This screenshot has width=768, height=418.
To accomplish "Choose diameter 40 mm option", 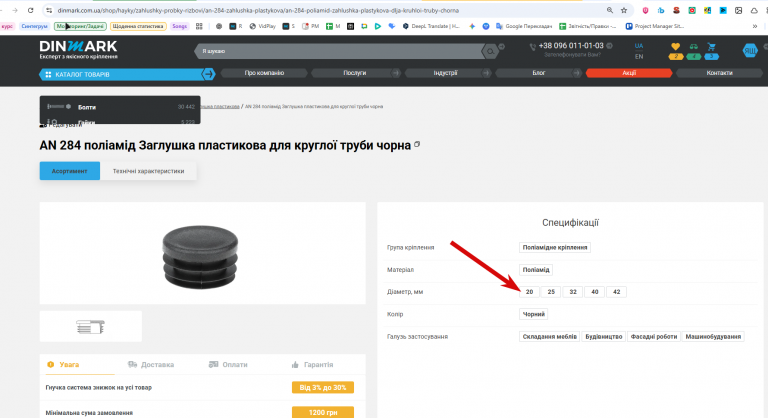I will 595,292.
